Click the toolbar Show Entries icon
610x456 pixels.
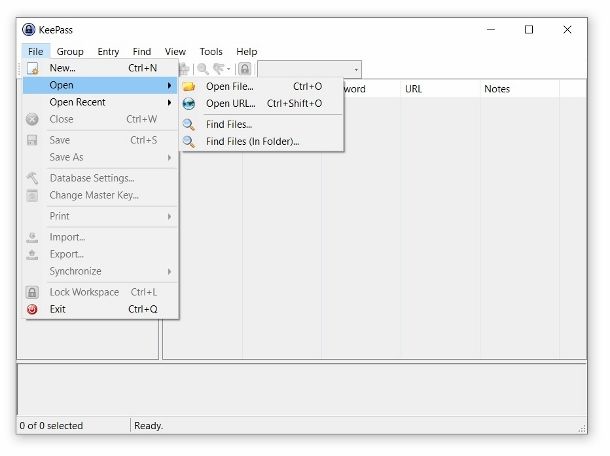click(219, 69)
